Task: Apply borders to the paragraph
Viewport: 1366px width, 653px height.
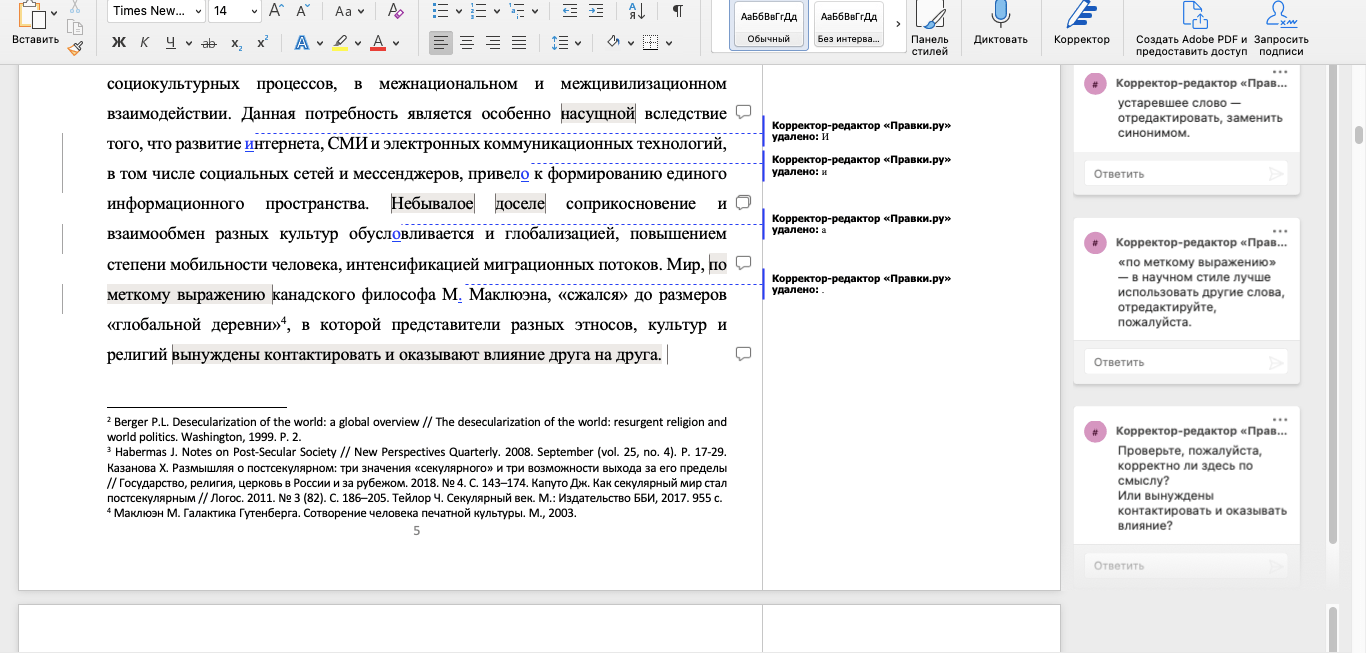Action: [650, 43]
